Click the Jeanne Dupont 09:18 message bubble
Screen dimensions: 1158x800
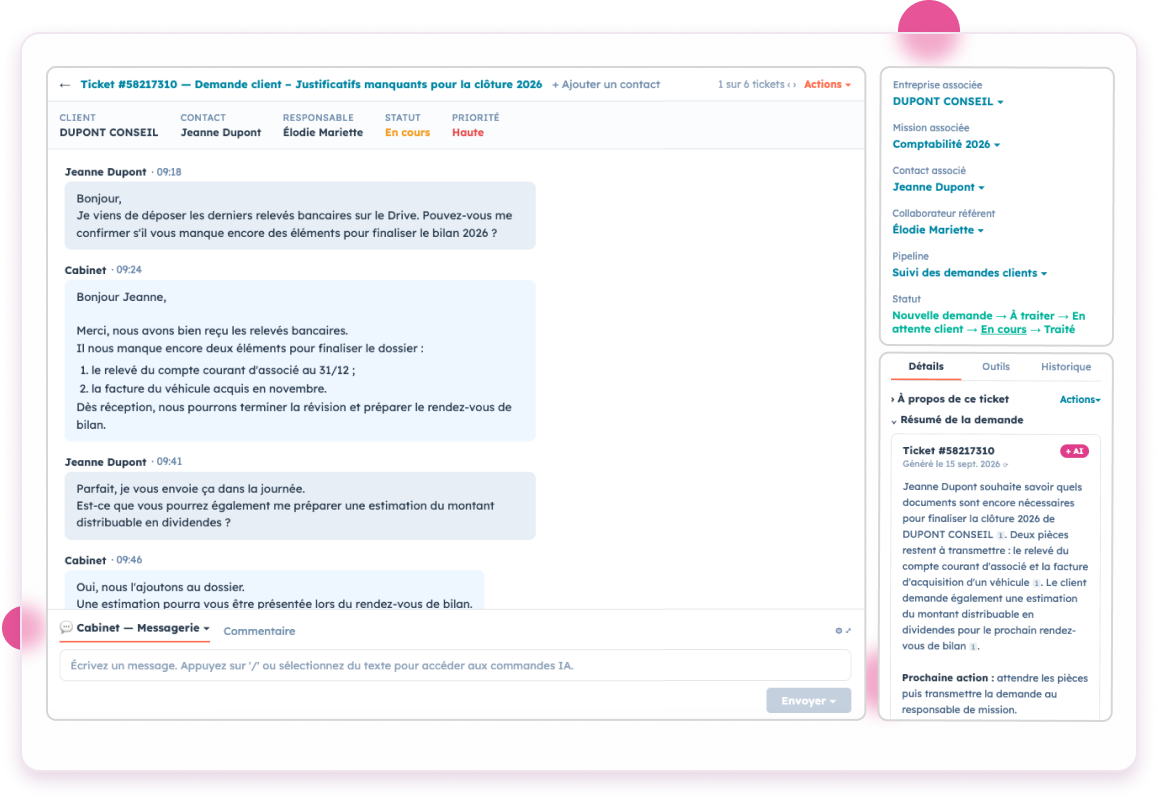coord(300,216)
